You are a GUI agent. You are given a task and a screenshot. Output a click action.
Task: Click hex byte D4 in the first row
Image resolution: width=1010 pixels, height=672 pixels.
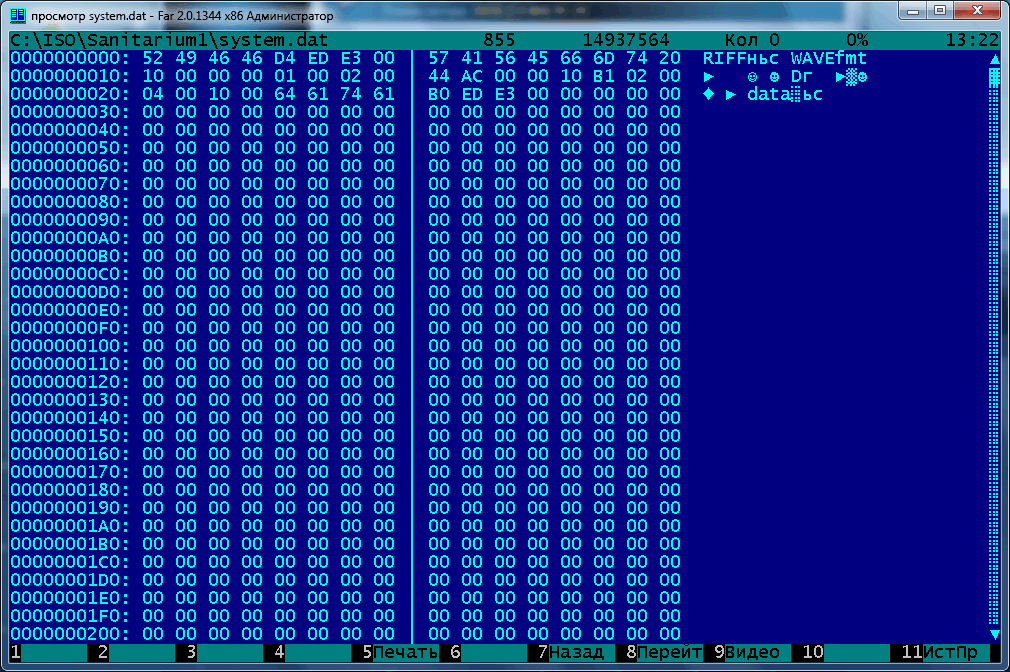coord(285,58)
